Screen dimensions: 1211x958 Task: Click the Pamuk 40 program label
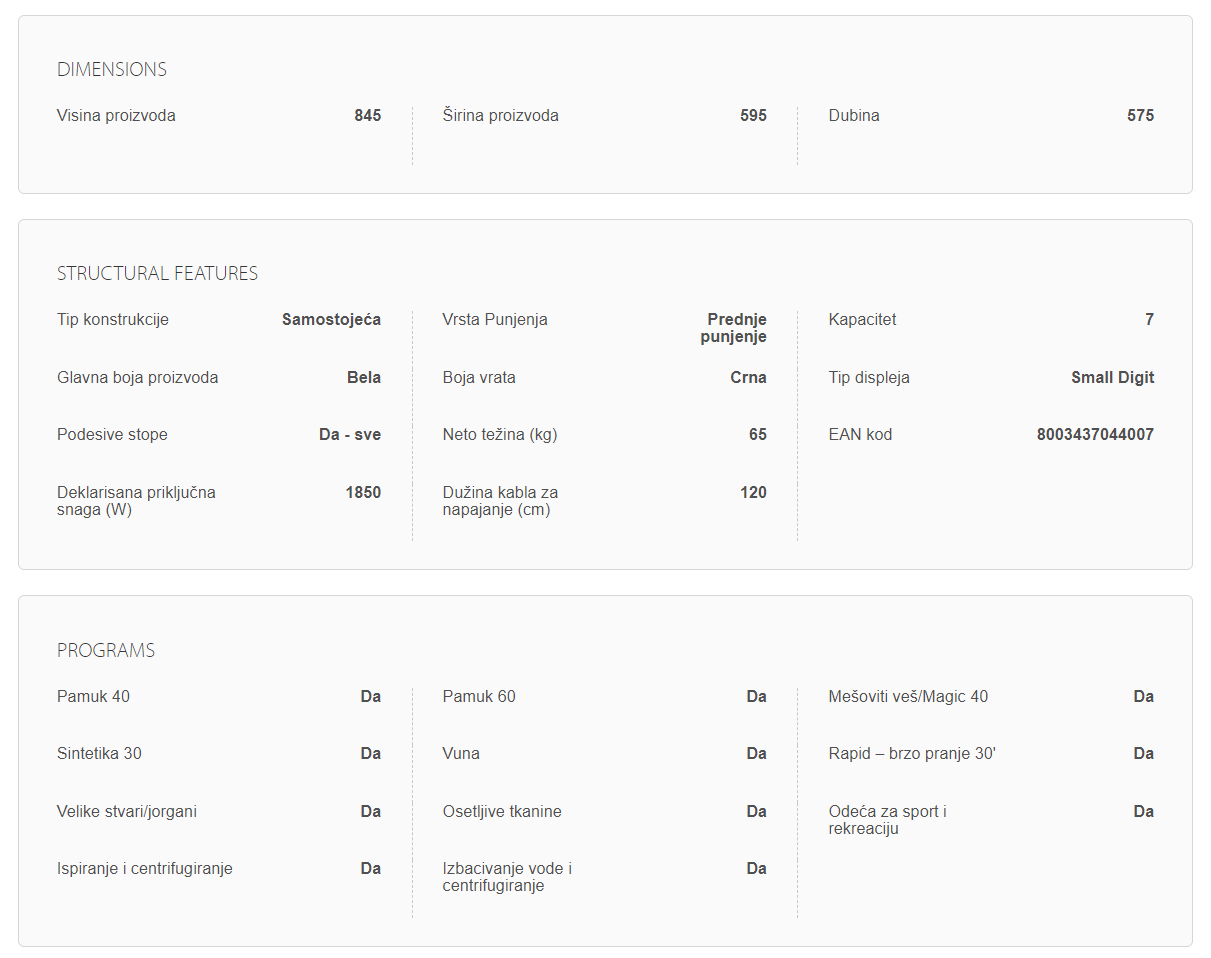pos(93,697)
